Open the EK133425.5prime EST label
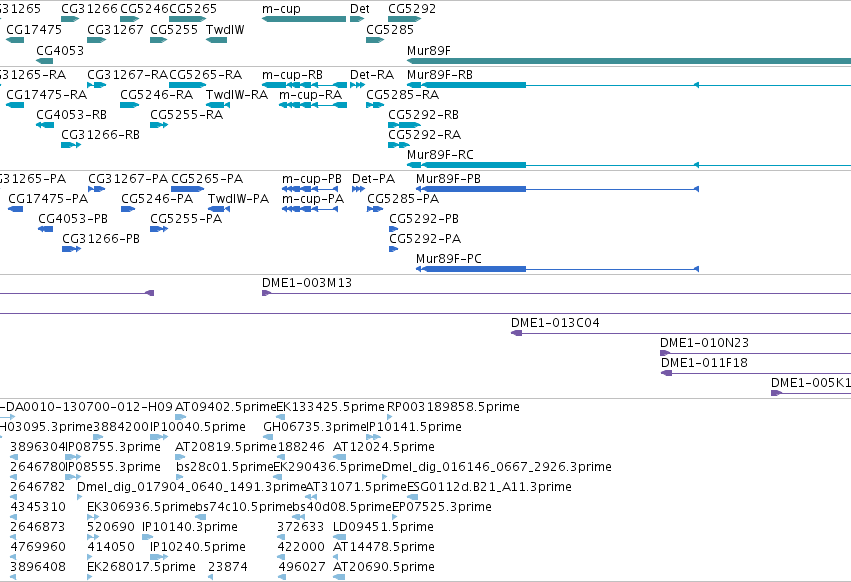This screenshot has width=851, height=582. coord(331,407)
